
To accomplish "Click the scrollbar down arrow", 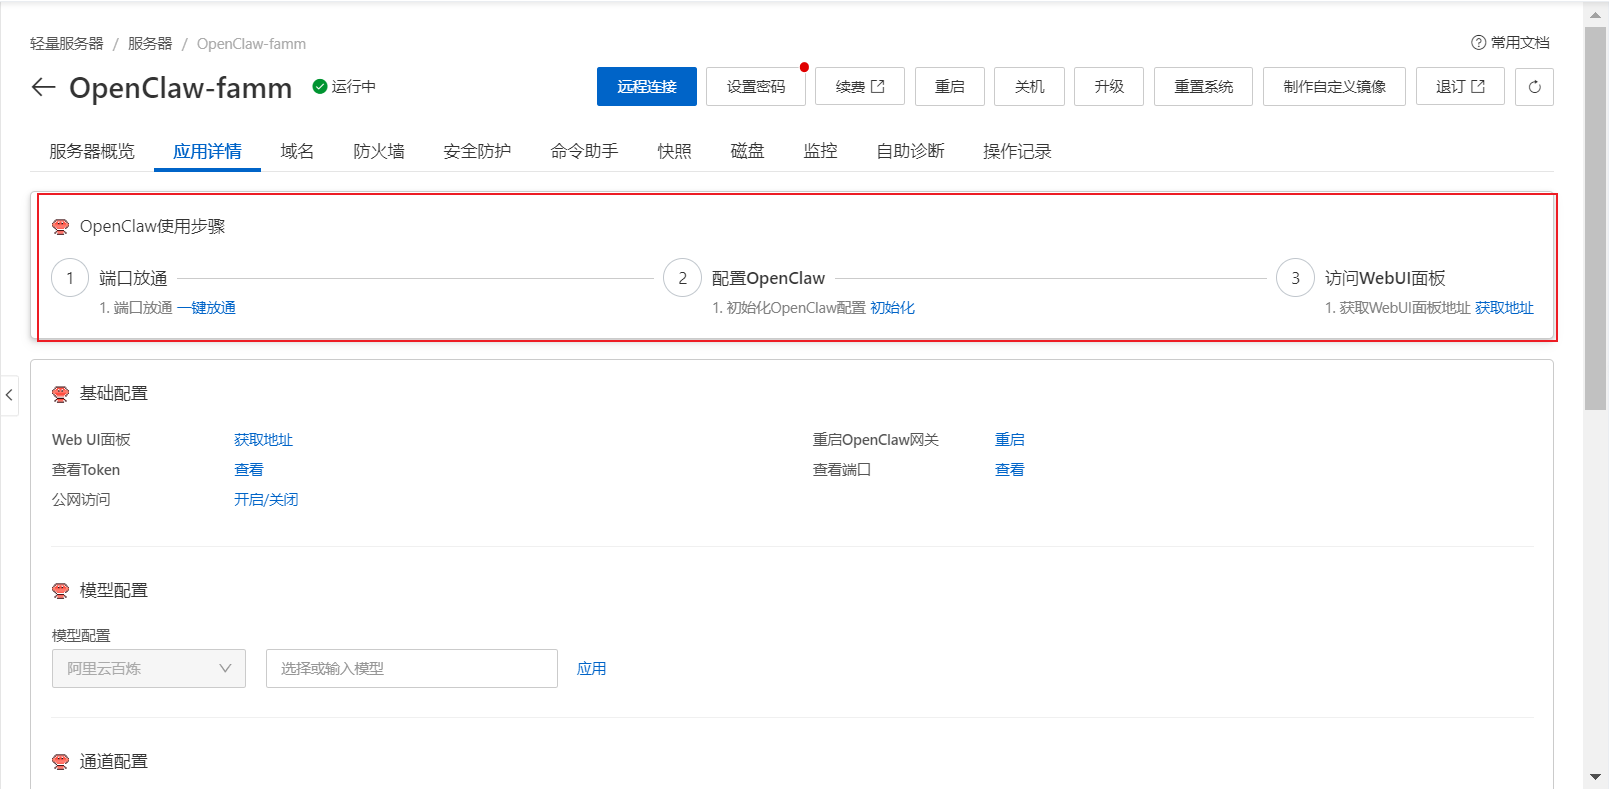I will (x=1596, y=777).
